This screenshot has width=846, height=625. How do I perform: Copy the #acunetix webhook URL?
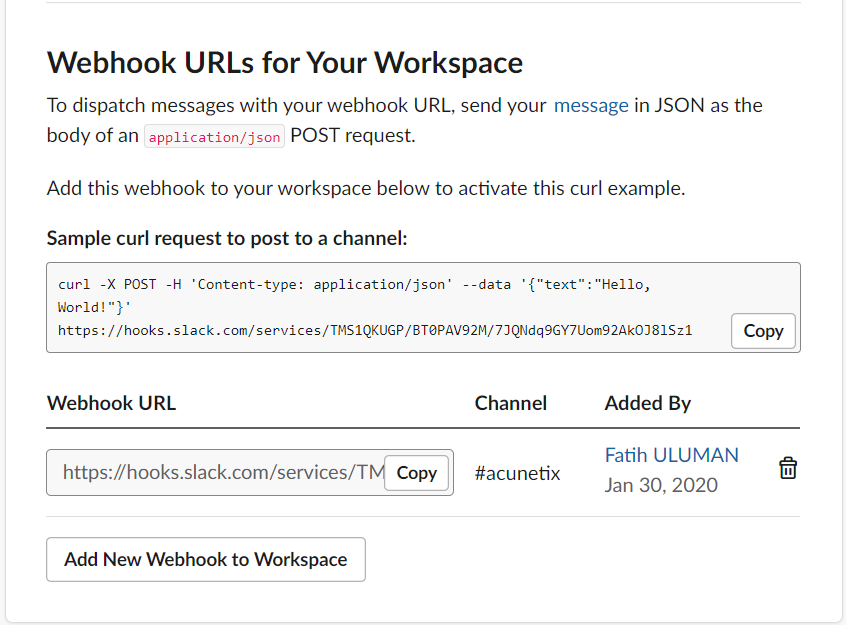[x=417, y=473]
